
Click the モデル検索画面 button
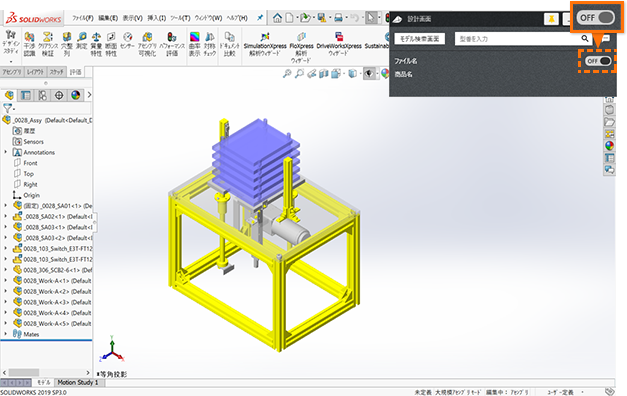(x=419, y=39)
